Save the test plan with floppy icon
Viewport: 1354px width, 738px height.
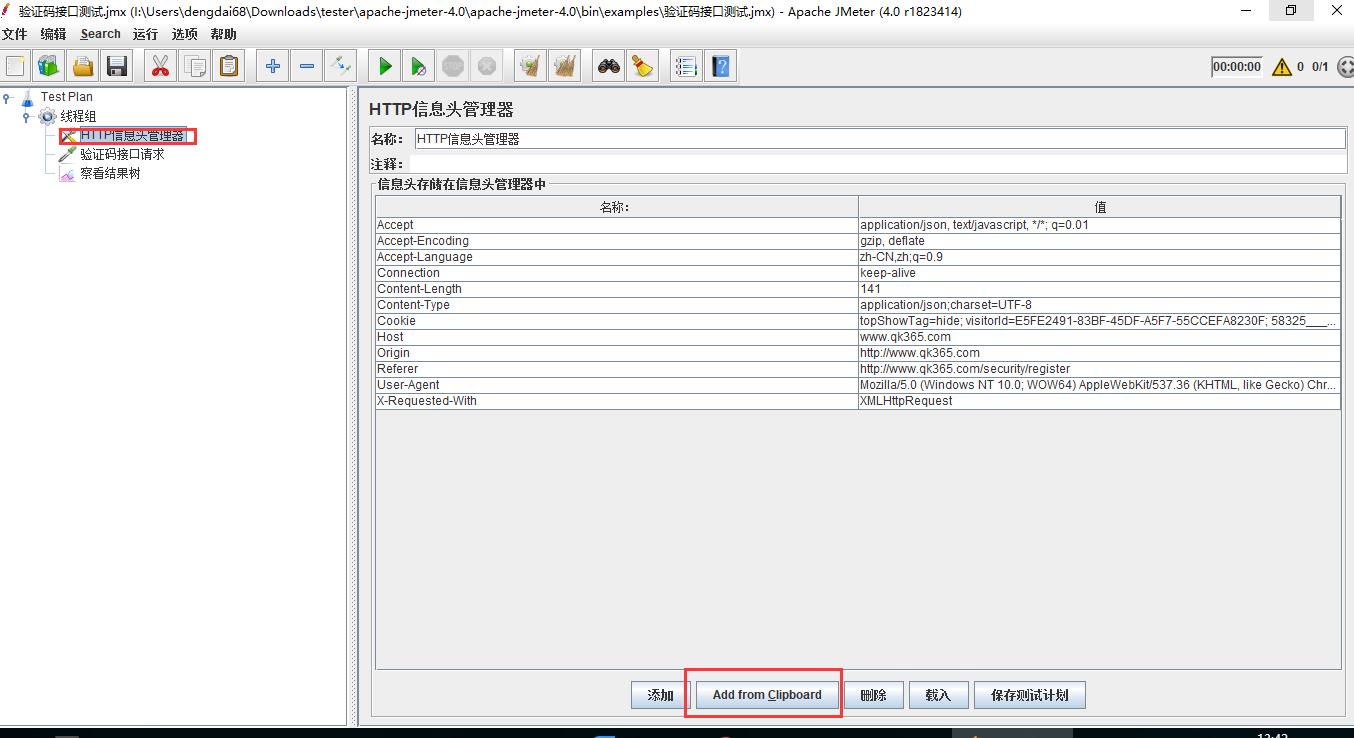pos(117,67)
